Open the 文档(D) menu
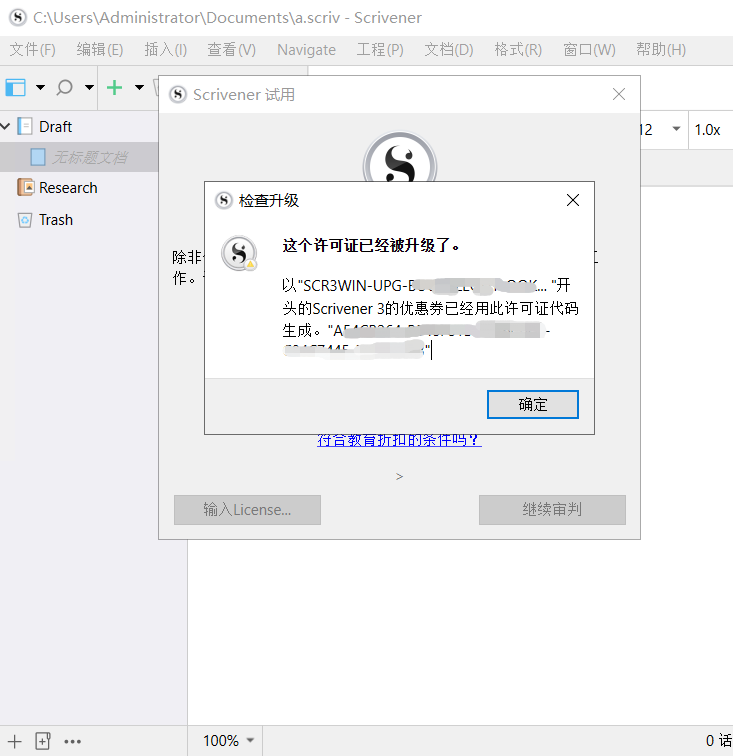 click(x=448, y=50)
